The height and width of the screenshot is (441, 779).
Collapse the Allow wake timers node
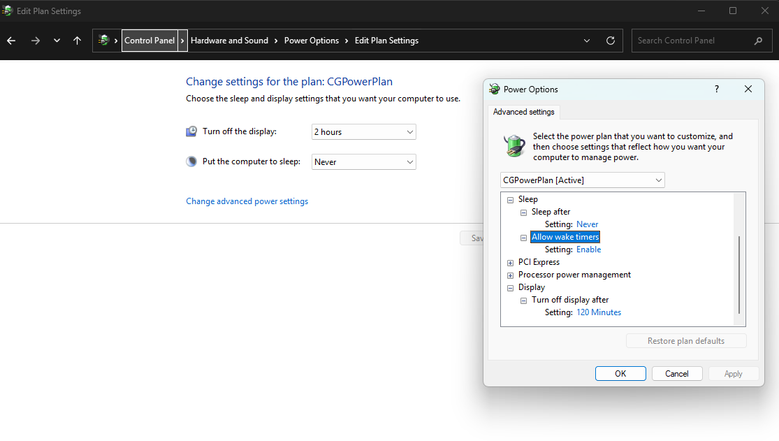pyautogui.click(x=523, y=238)
